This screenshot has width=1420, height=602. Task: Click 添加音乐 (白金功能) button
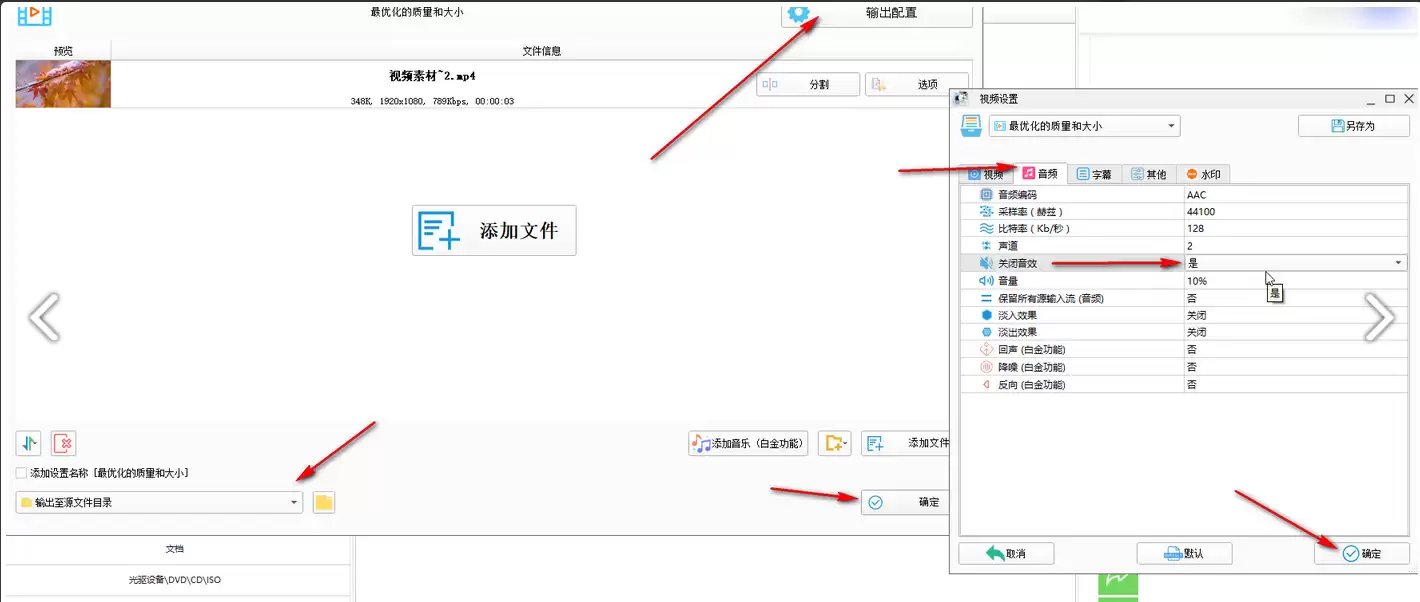748,443
